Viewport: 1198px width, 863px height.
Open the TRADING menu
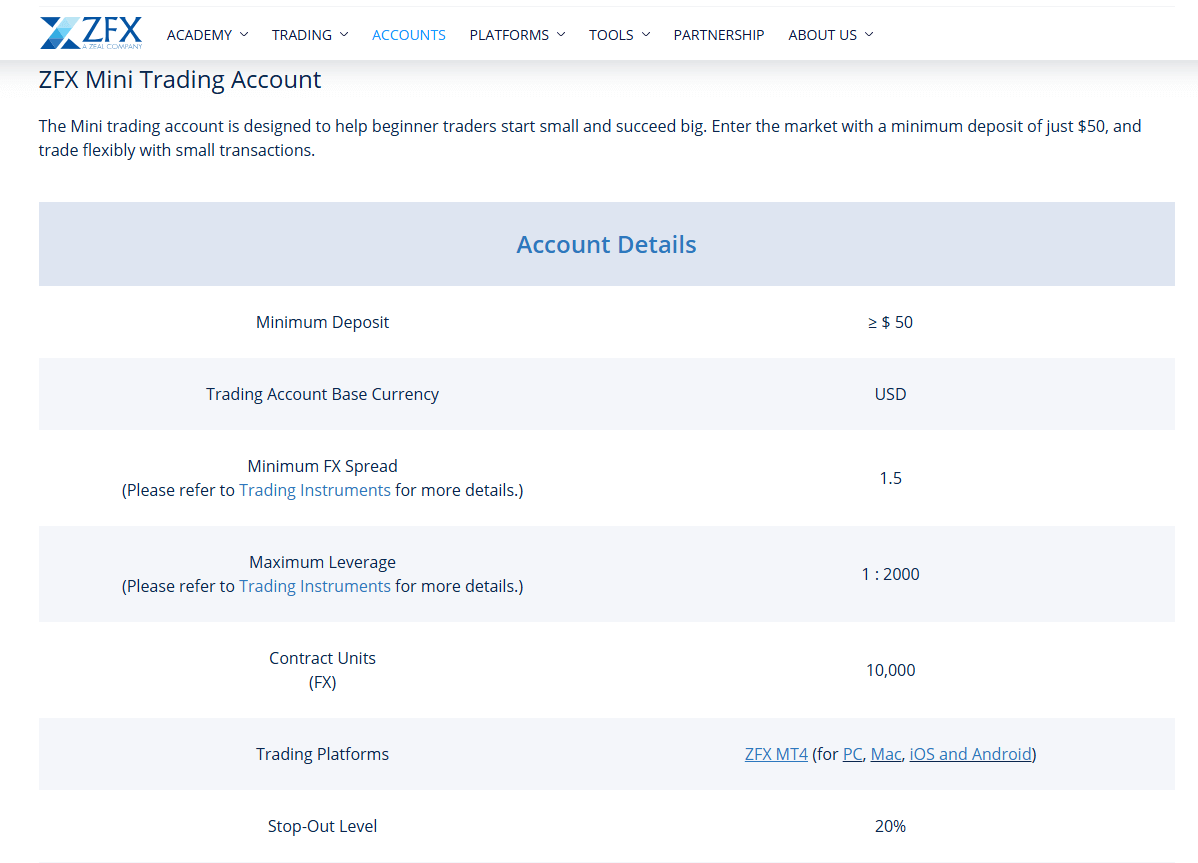(x=302, y=35)
